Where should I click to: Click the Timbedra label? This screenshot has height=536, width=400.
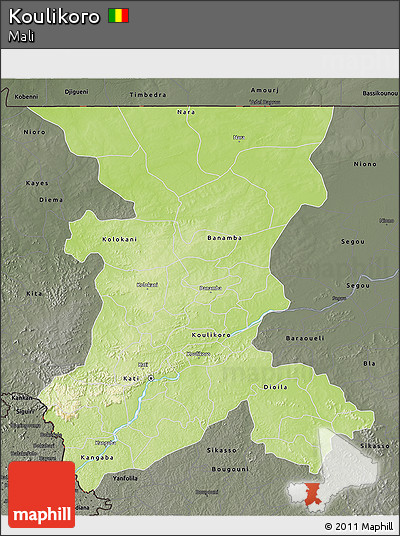[x=148, y=95]
